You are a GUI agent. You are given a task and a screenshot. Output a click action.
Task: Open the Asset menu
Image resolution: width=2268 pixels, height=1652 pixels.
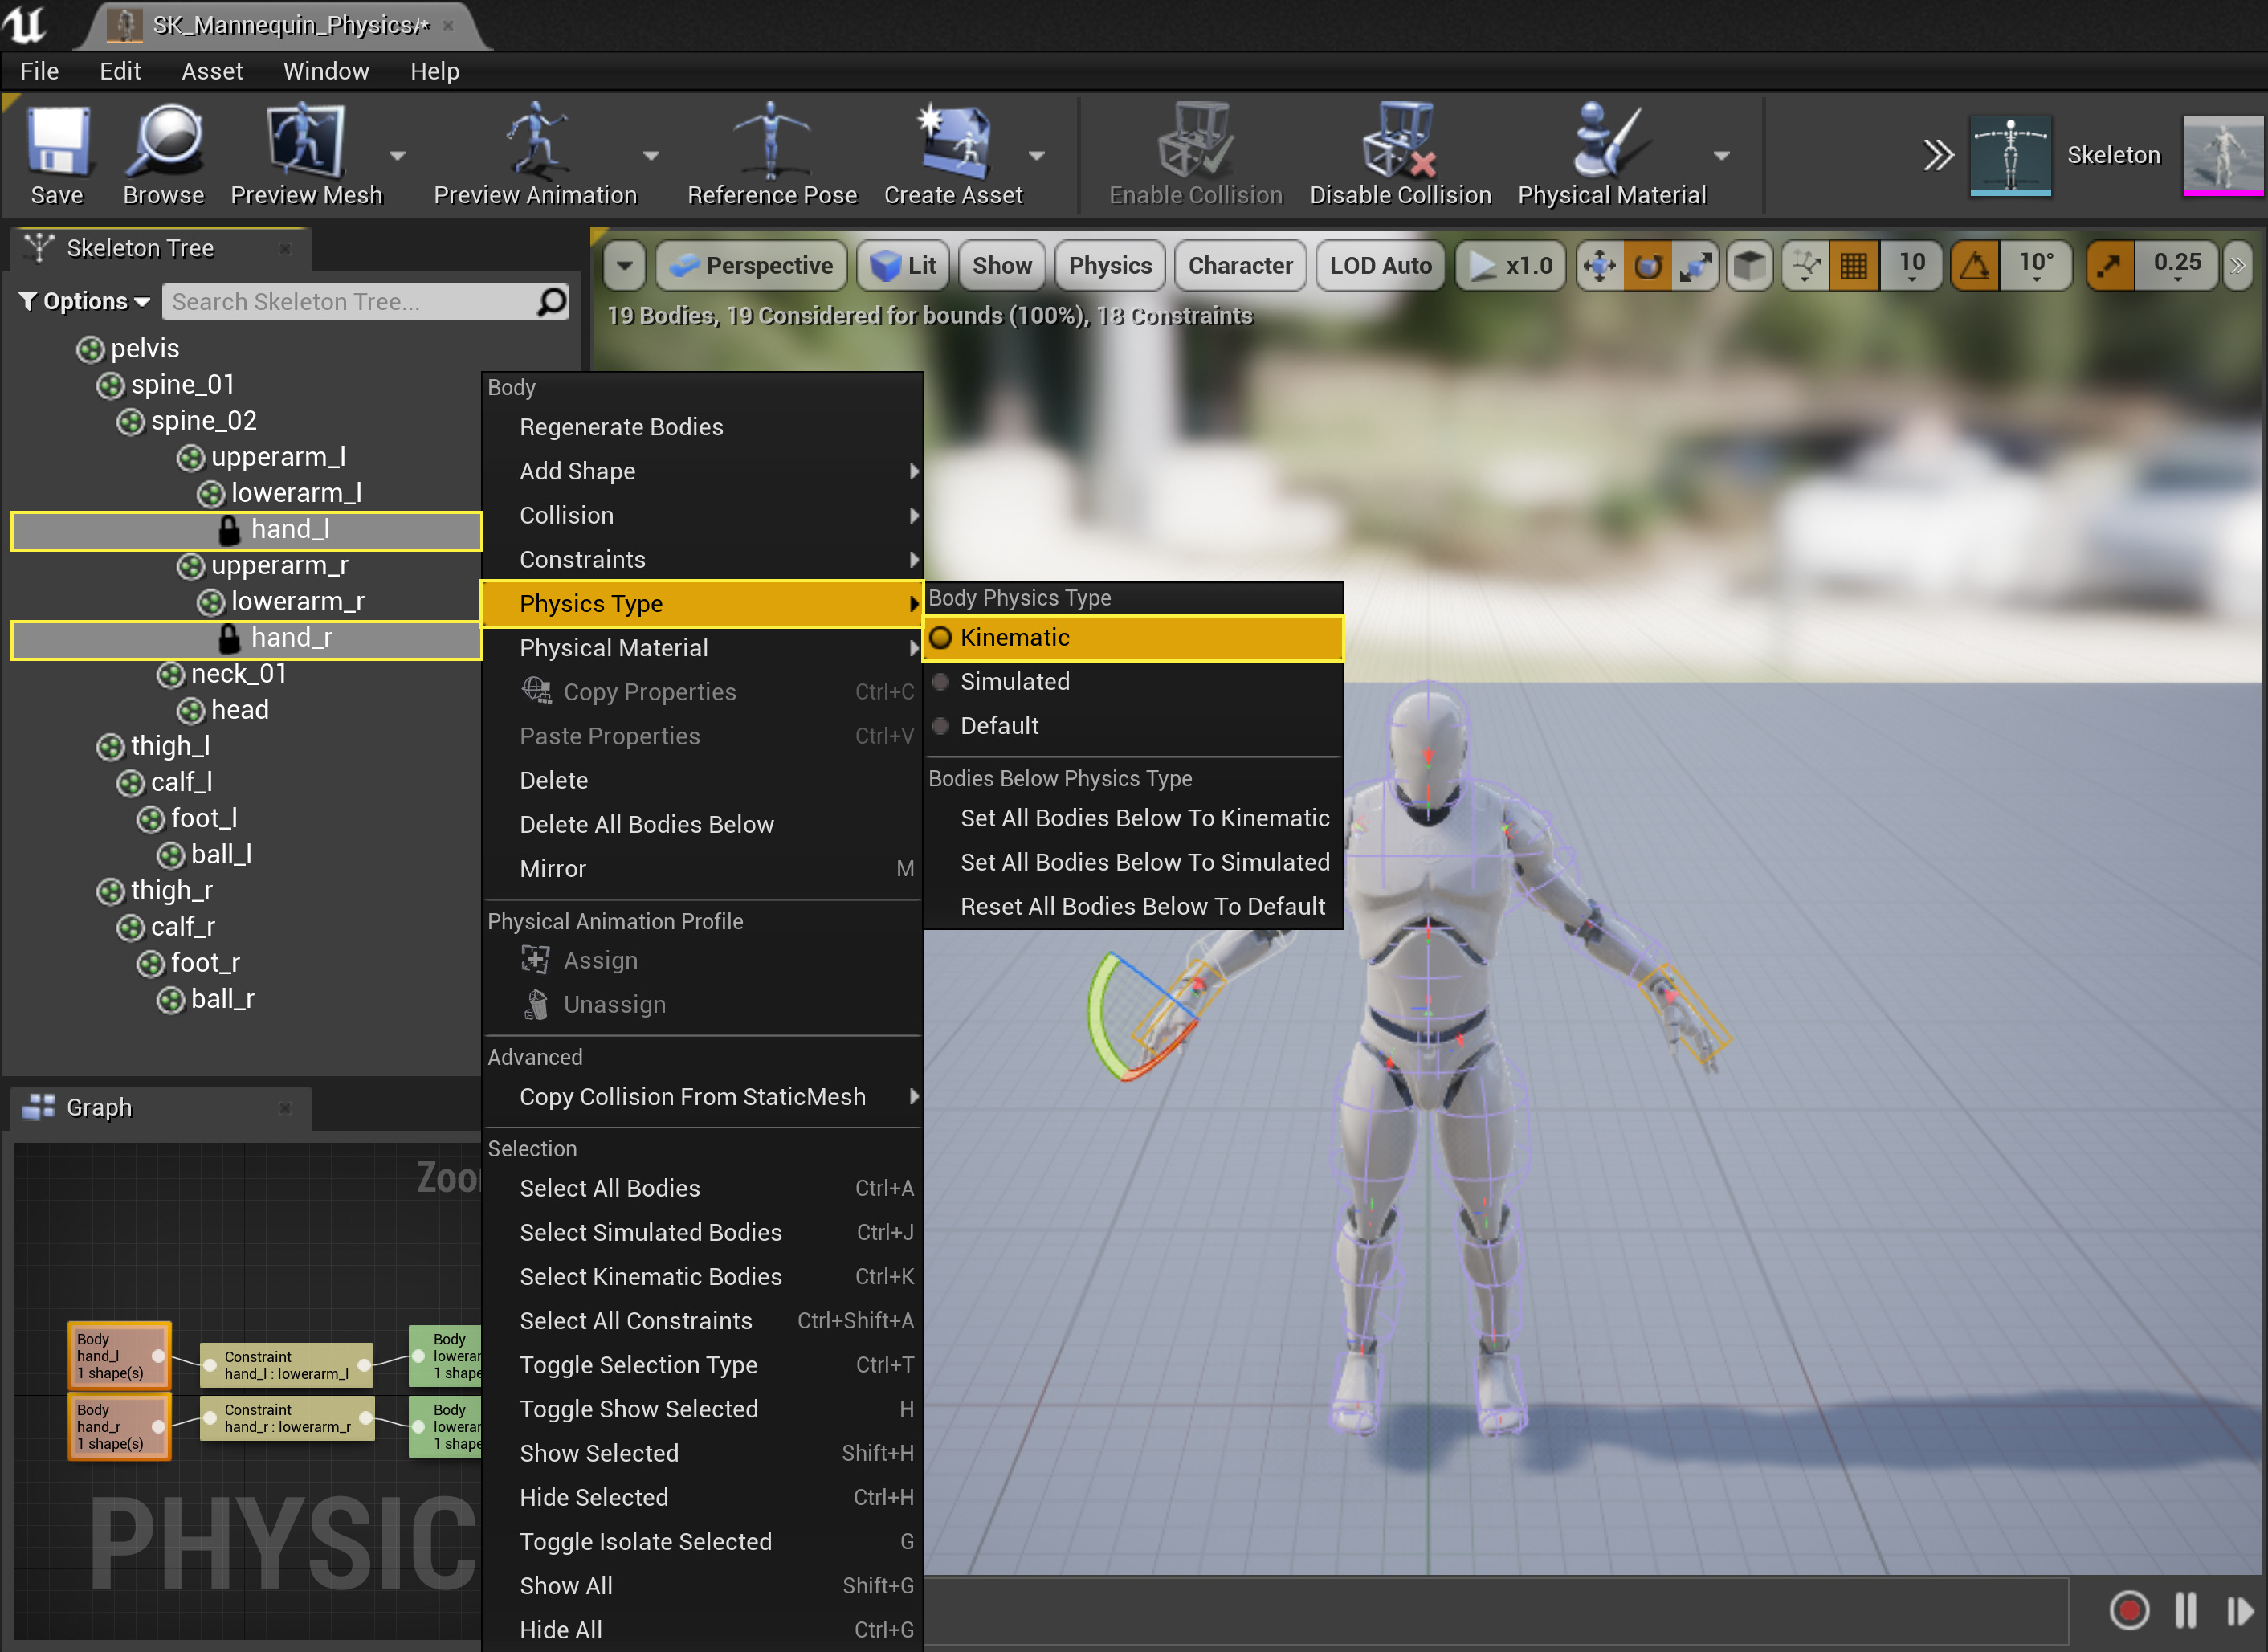point(211,71)
